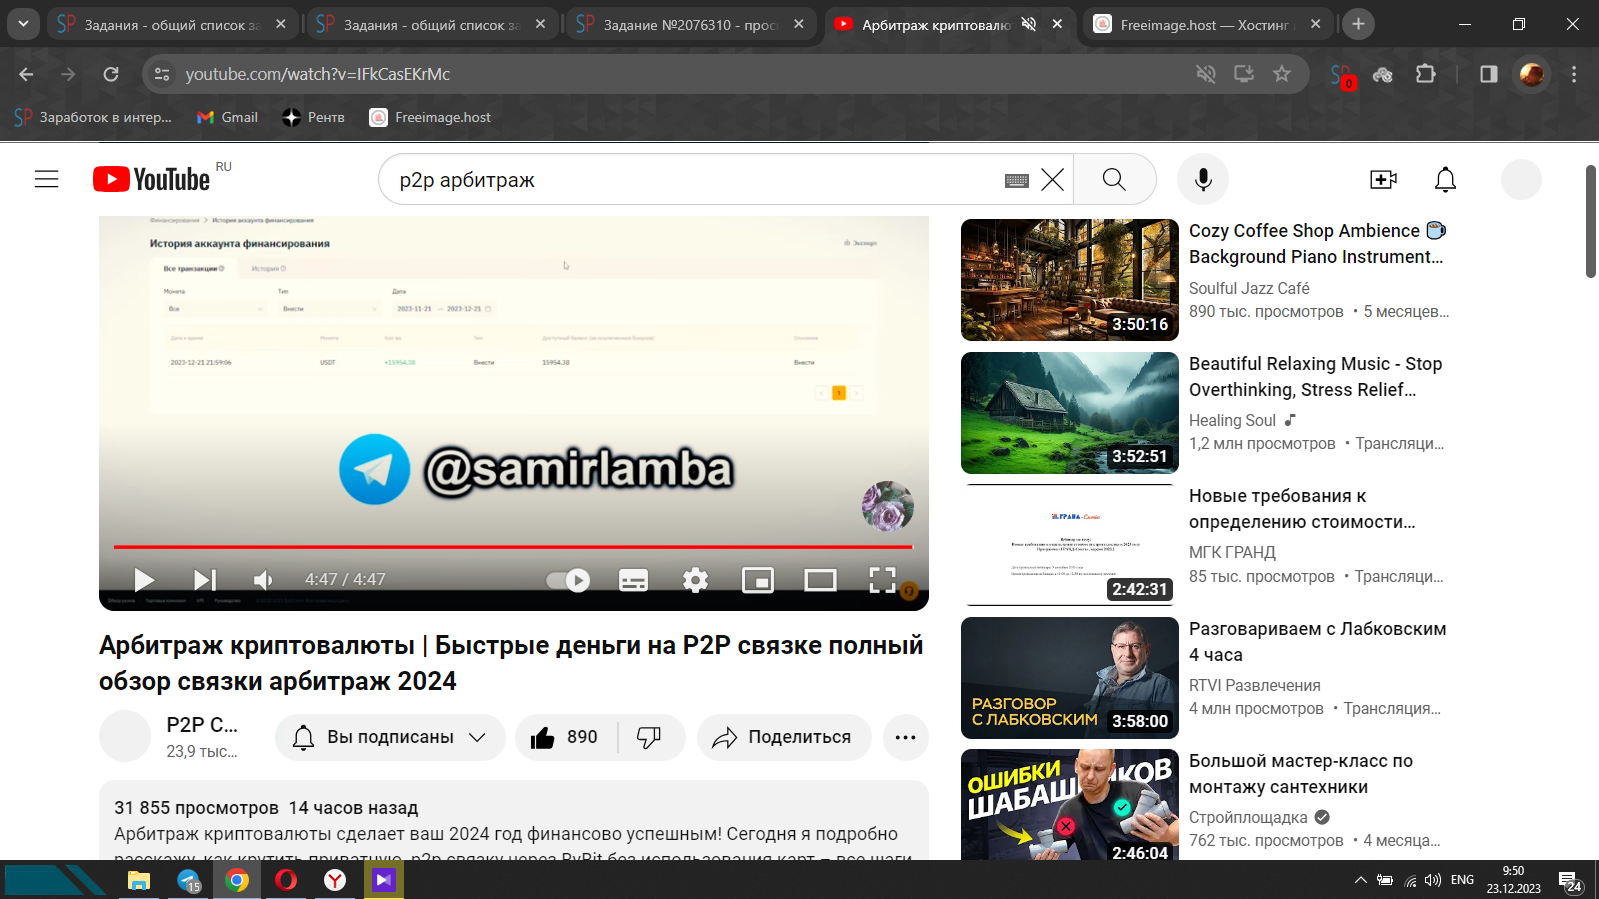This screenshot has height=899, width=1599.
Task: Open account avatar menu on YouTube
Action: [x=1521, y=179]
